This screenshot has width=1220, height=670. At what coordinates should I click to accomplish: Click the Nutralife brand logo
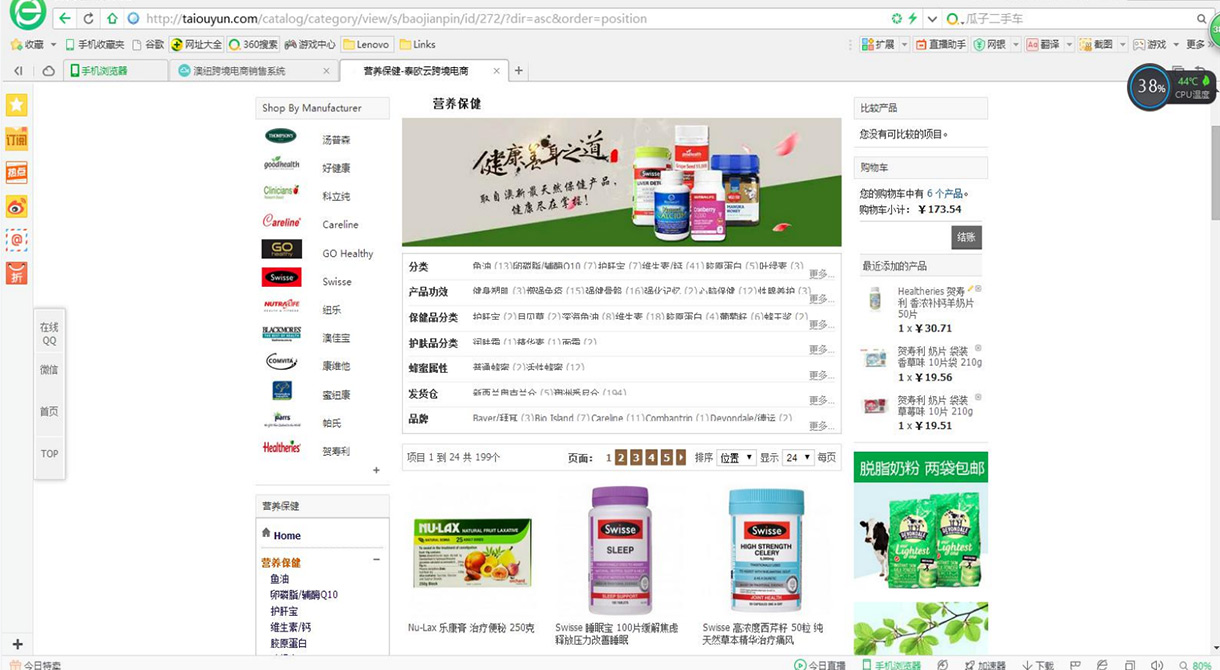(x=281, y=305)
